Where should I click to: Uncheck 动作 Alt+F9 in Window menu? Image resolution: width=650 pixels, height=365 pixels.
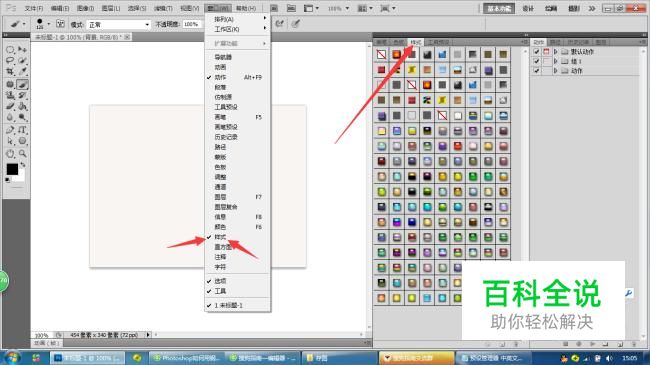tap(238, 78)
